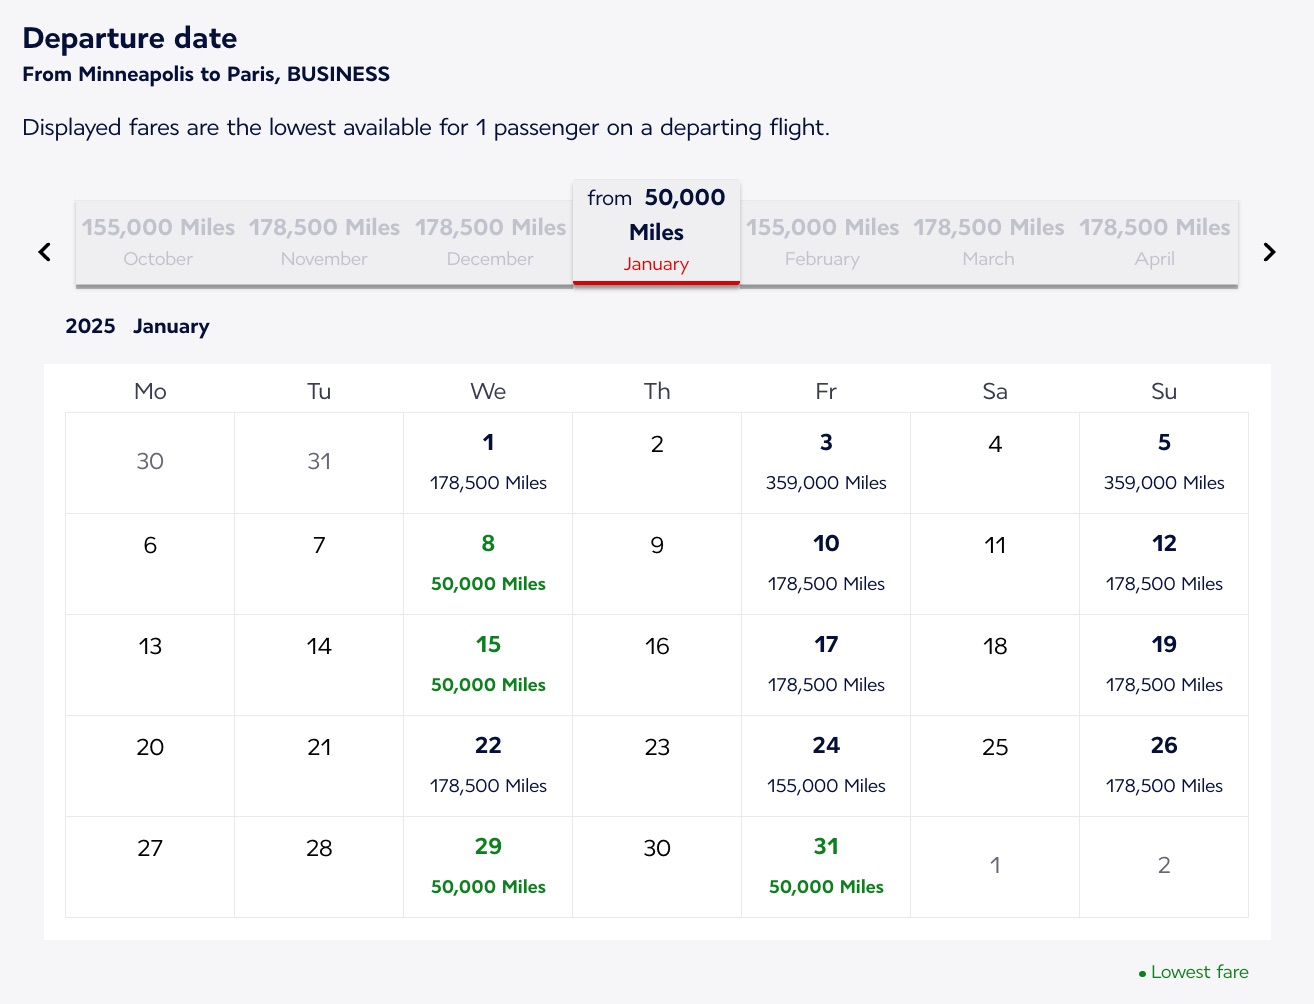Switch to the October month tab
This screenshot has height=1004, width=1314.
point(158,242)
